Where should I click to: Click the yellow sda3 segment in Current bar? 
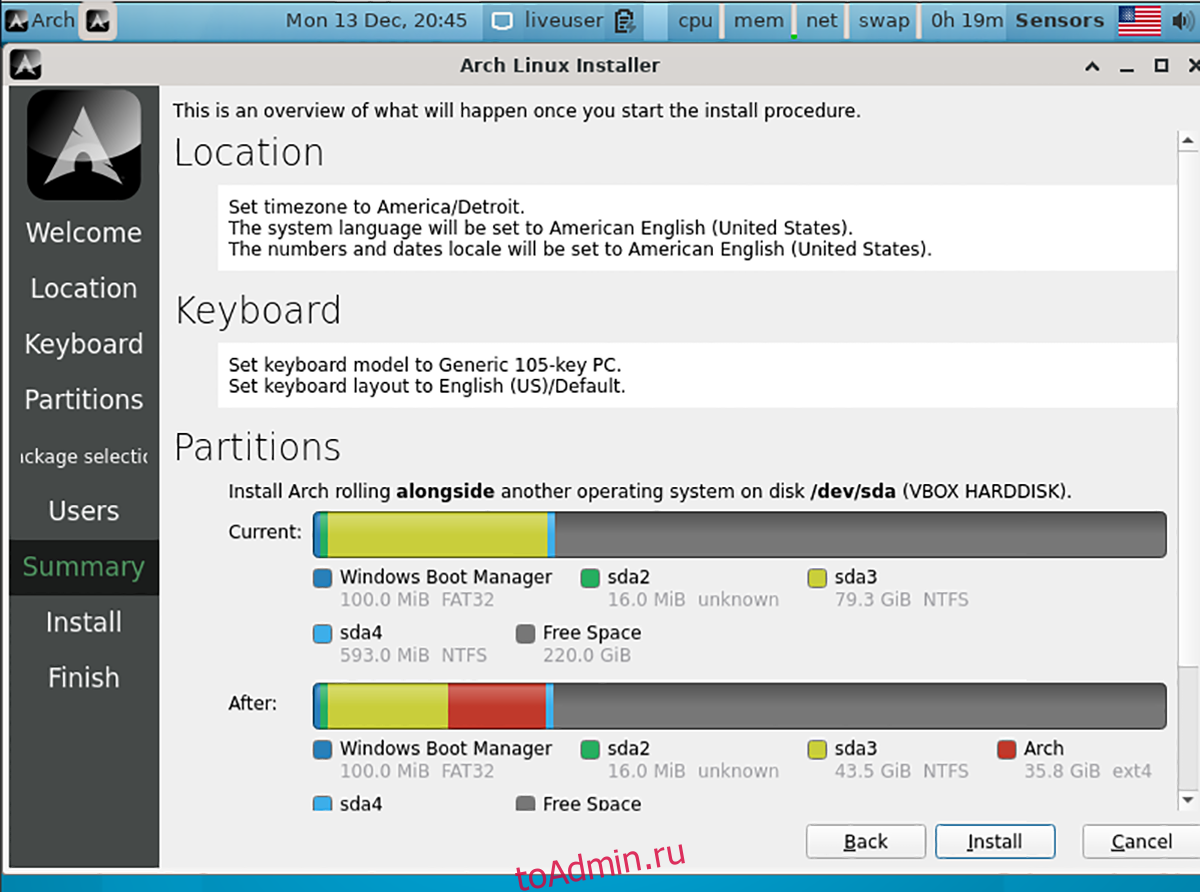click(x=438, y=535)
